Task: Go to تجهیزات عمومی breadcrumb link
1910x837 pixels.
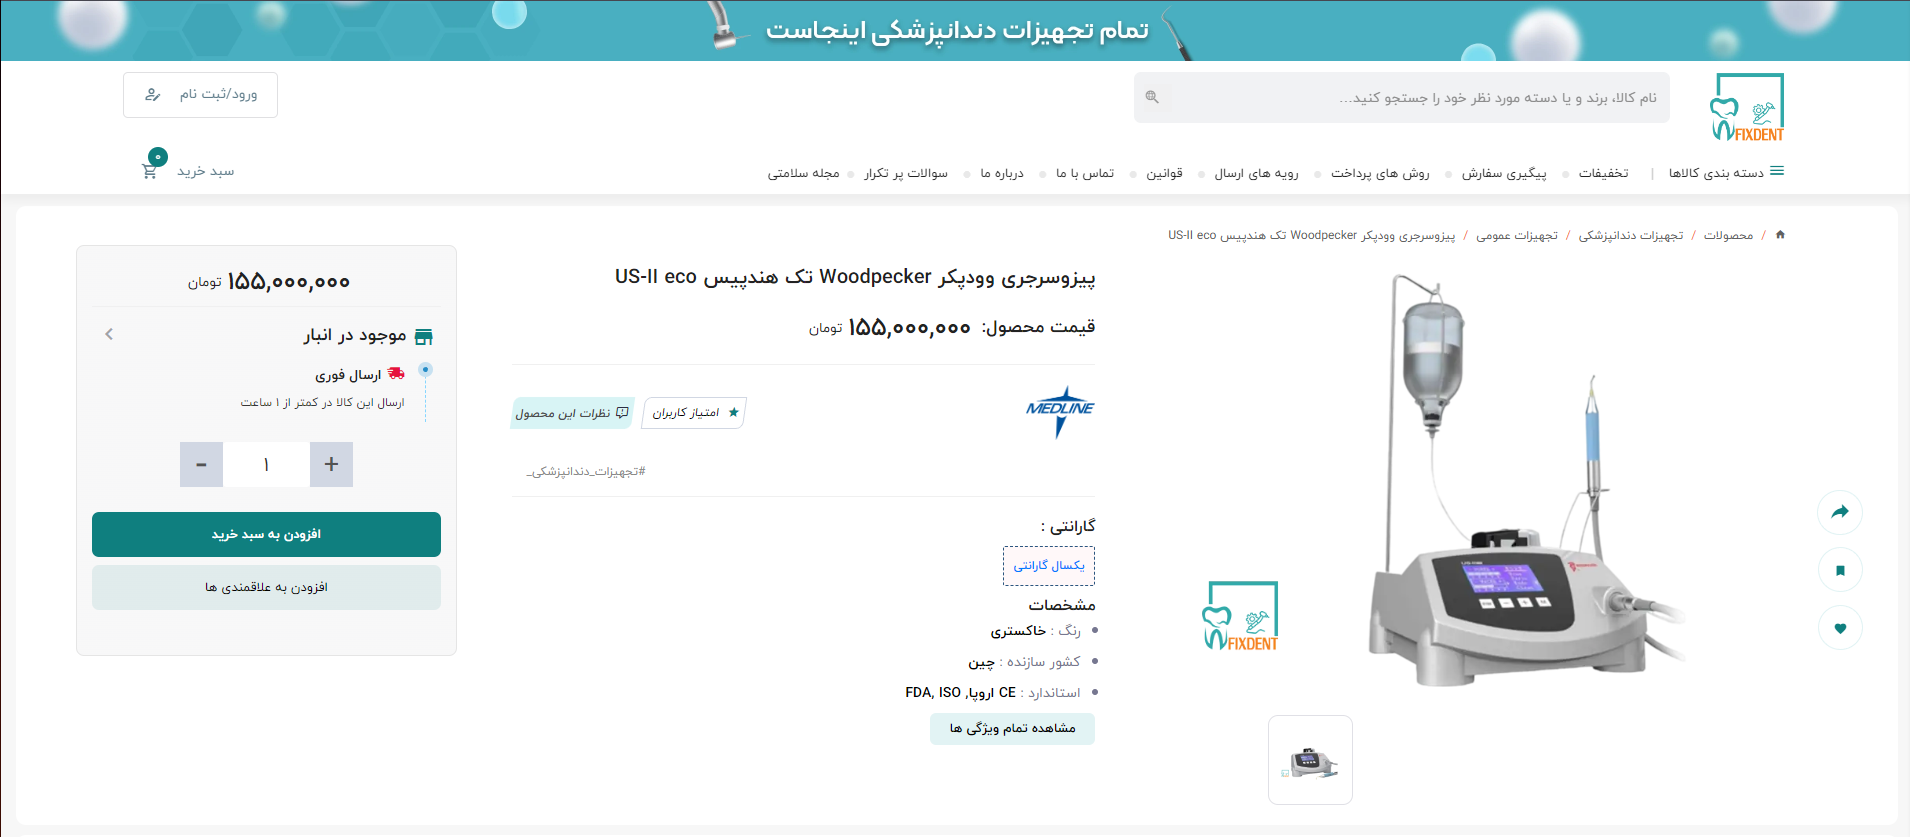Action: [1517, 235]
